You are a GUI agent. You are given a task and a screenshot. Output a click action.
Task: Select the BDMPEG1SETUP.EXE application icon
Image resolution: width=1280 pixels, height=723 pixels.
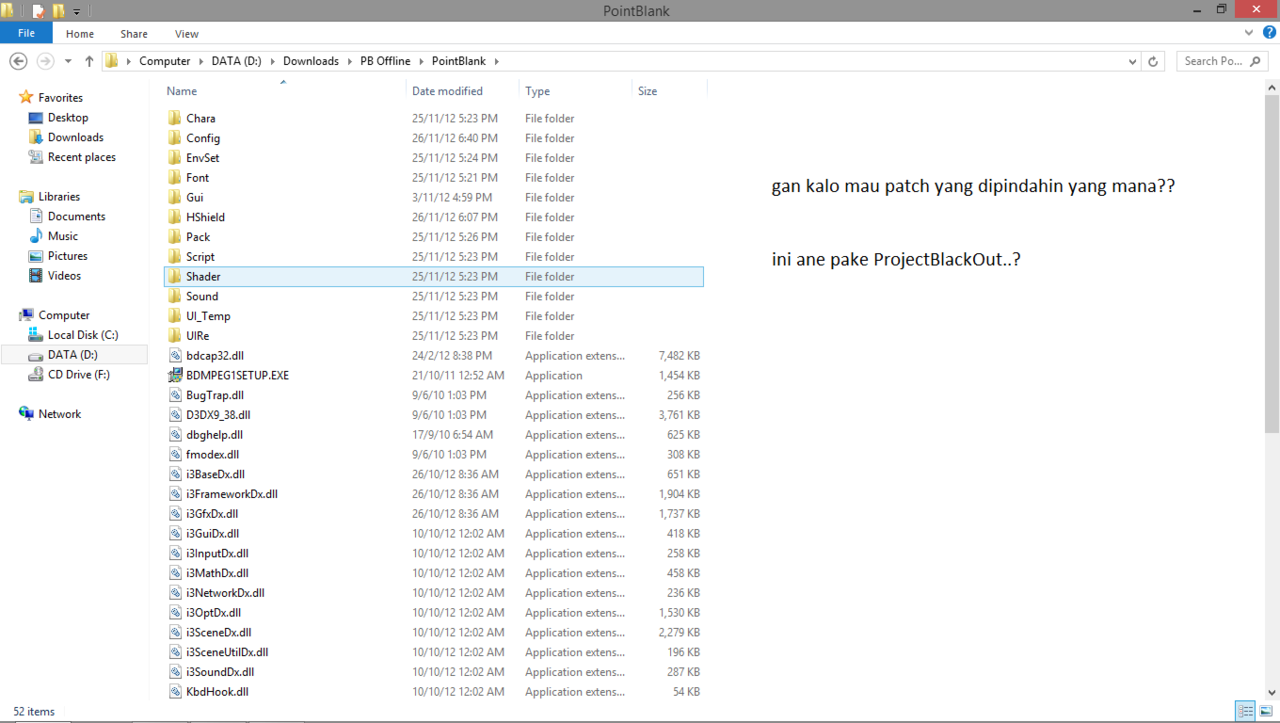point(176,375)
